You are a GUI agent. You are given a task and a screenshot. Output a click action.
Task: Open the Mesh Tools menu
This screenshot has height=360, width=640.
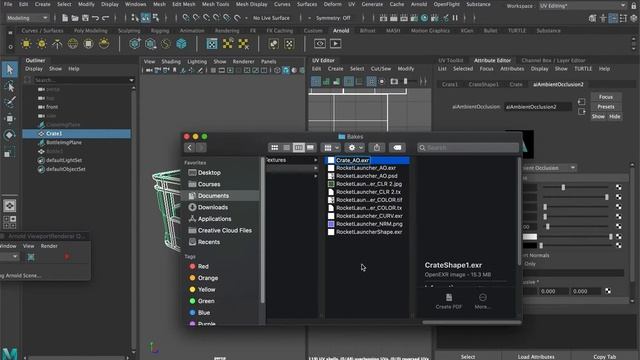(x=215, y=4)
